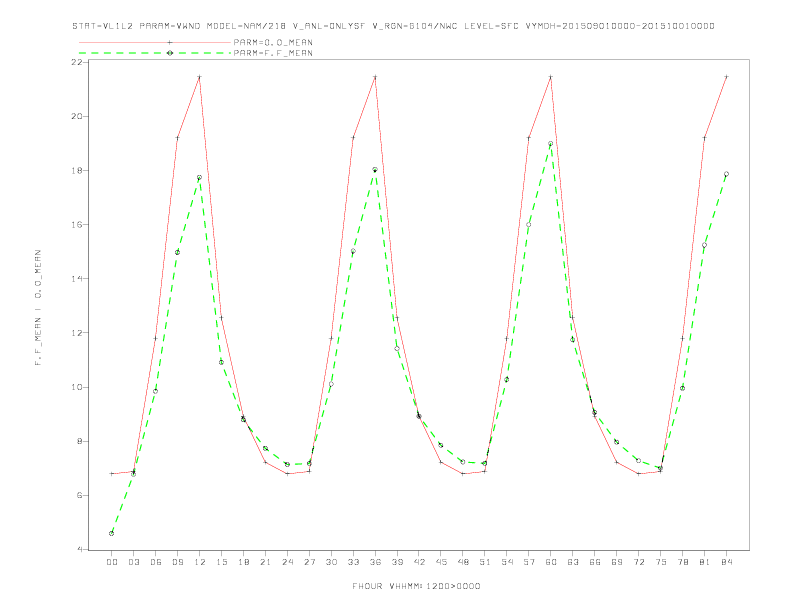Click the x-axis tick label 36
The width and height of the screenshot is (792, 612).
coord(375,562)
